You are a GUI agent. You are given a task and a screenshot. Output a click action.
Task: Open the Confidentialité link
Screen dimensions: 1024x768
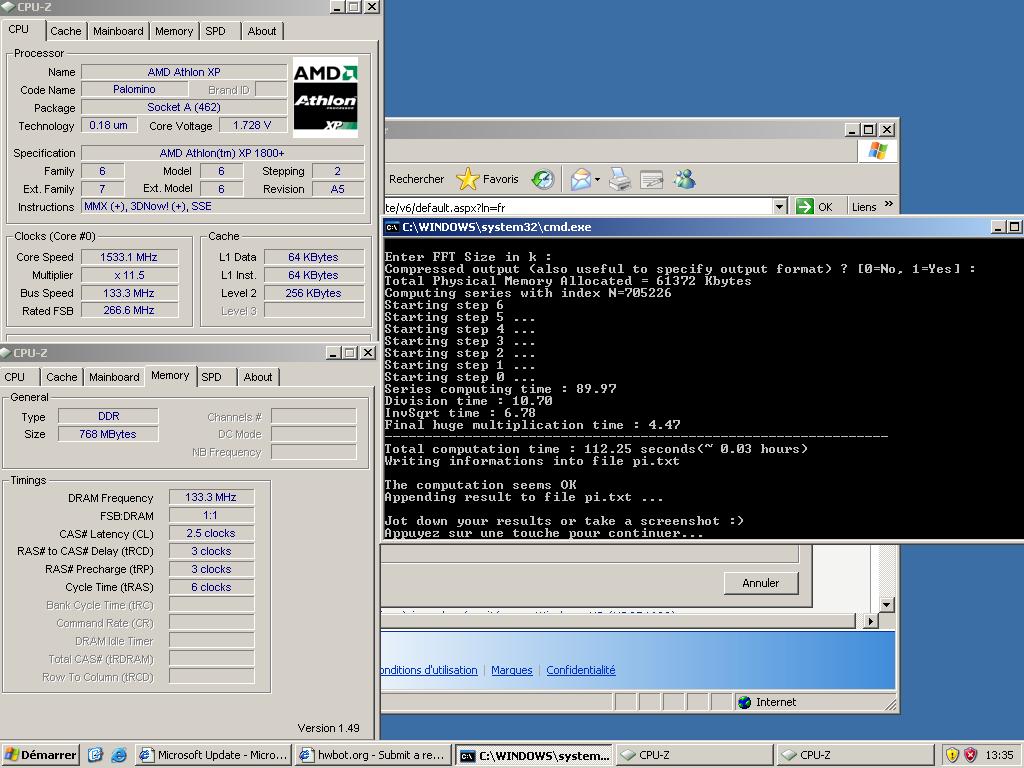(581, 670)
